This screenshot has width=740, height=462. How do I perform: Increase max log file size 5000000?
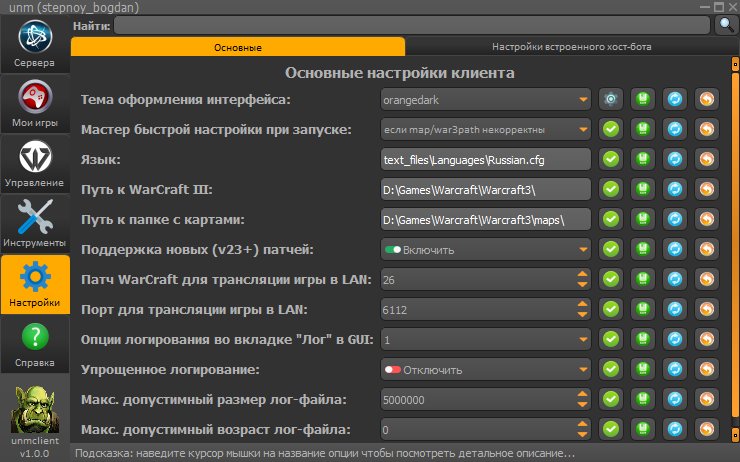pyautogui.click(x=583, y=394)
